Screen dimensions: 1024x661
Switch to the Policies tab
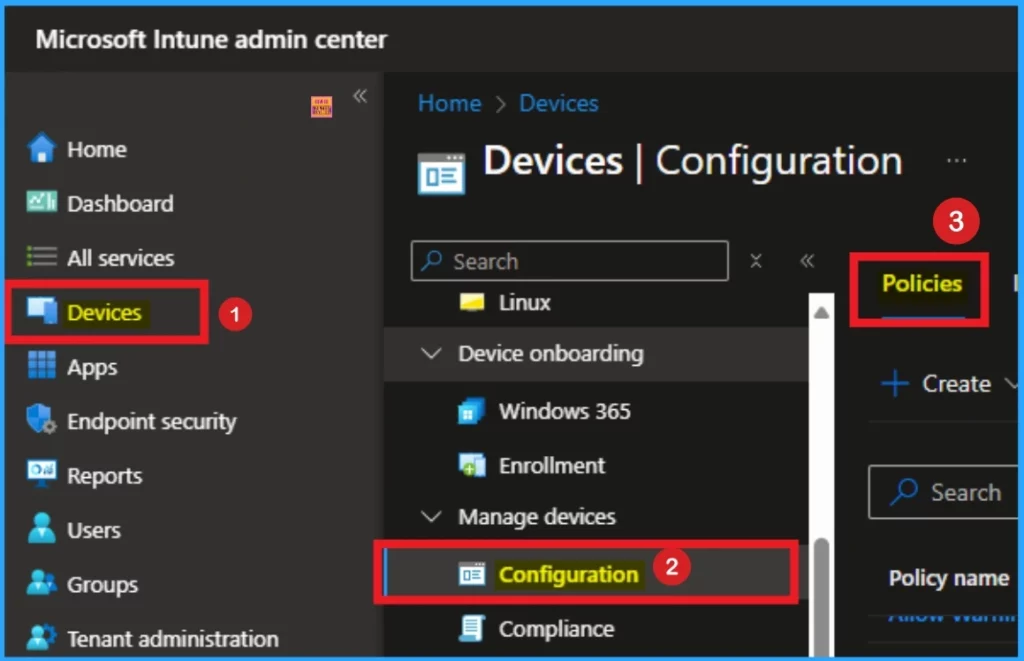click(921, 283)
